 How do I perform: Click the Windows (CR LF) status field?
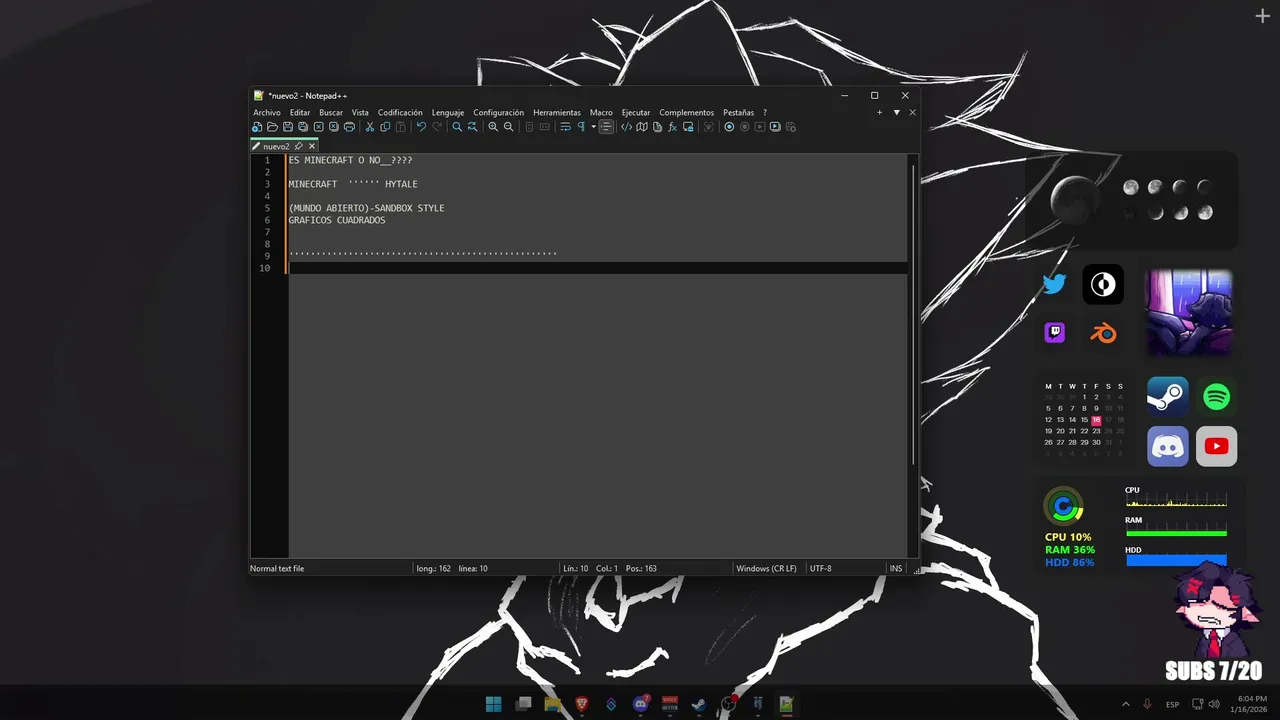pos(766,568)
